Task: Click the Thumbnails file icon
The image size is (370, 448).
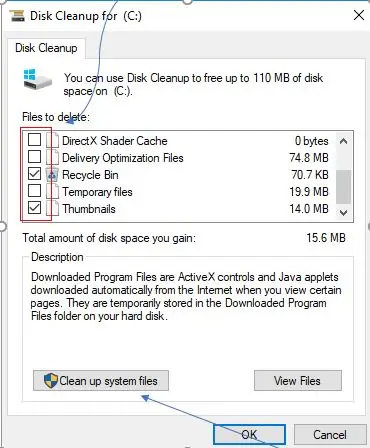Action: click(52, 209)
